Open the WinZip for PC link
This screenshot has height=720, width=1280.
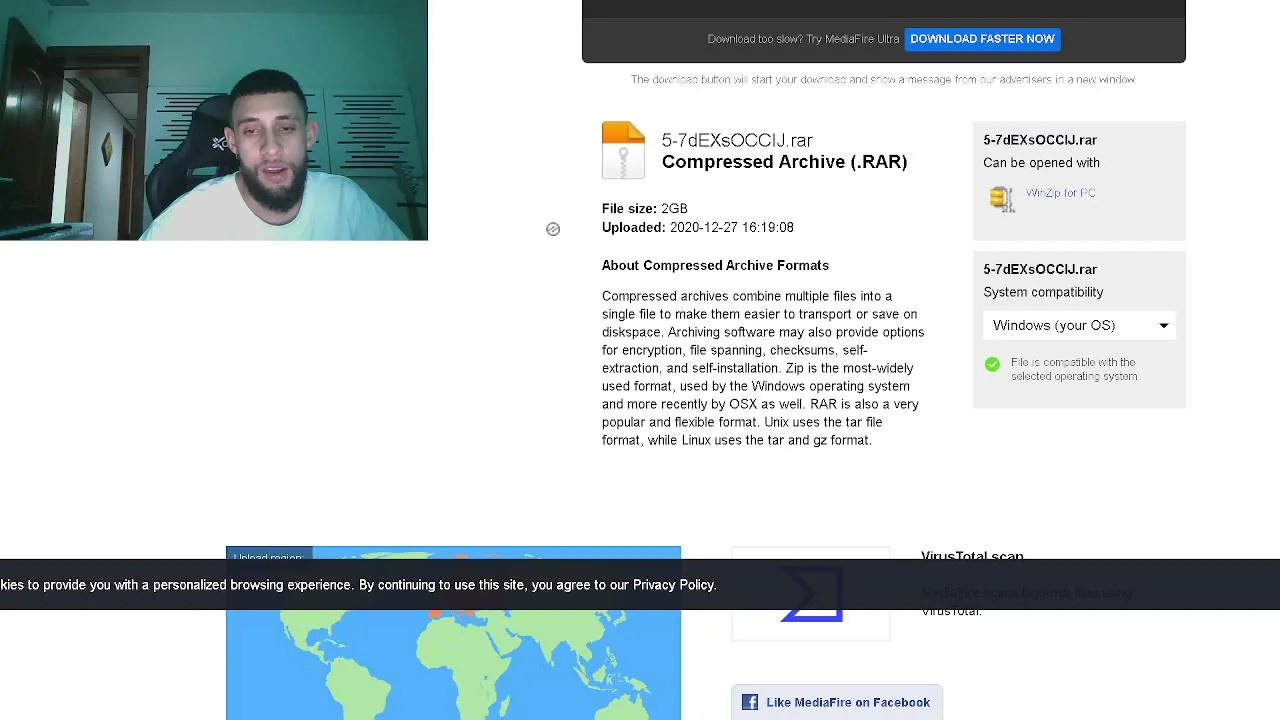(1060, 193)
